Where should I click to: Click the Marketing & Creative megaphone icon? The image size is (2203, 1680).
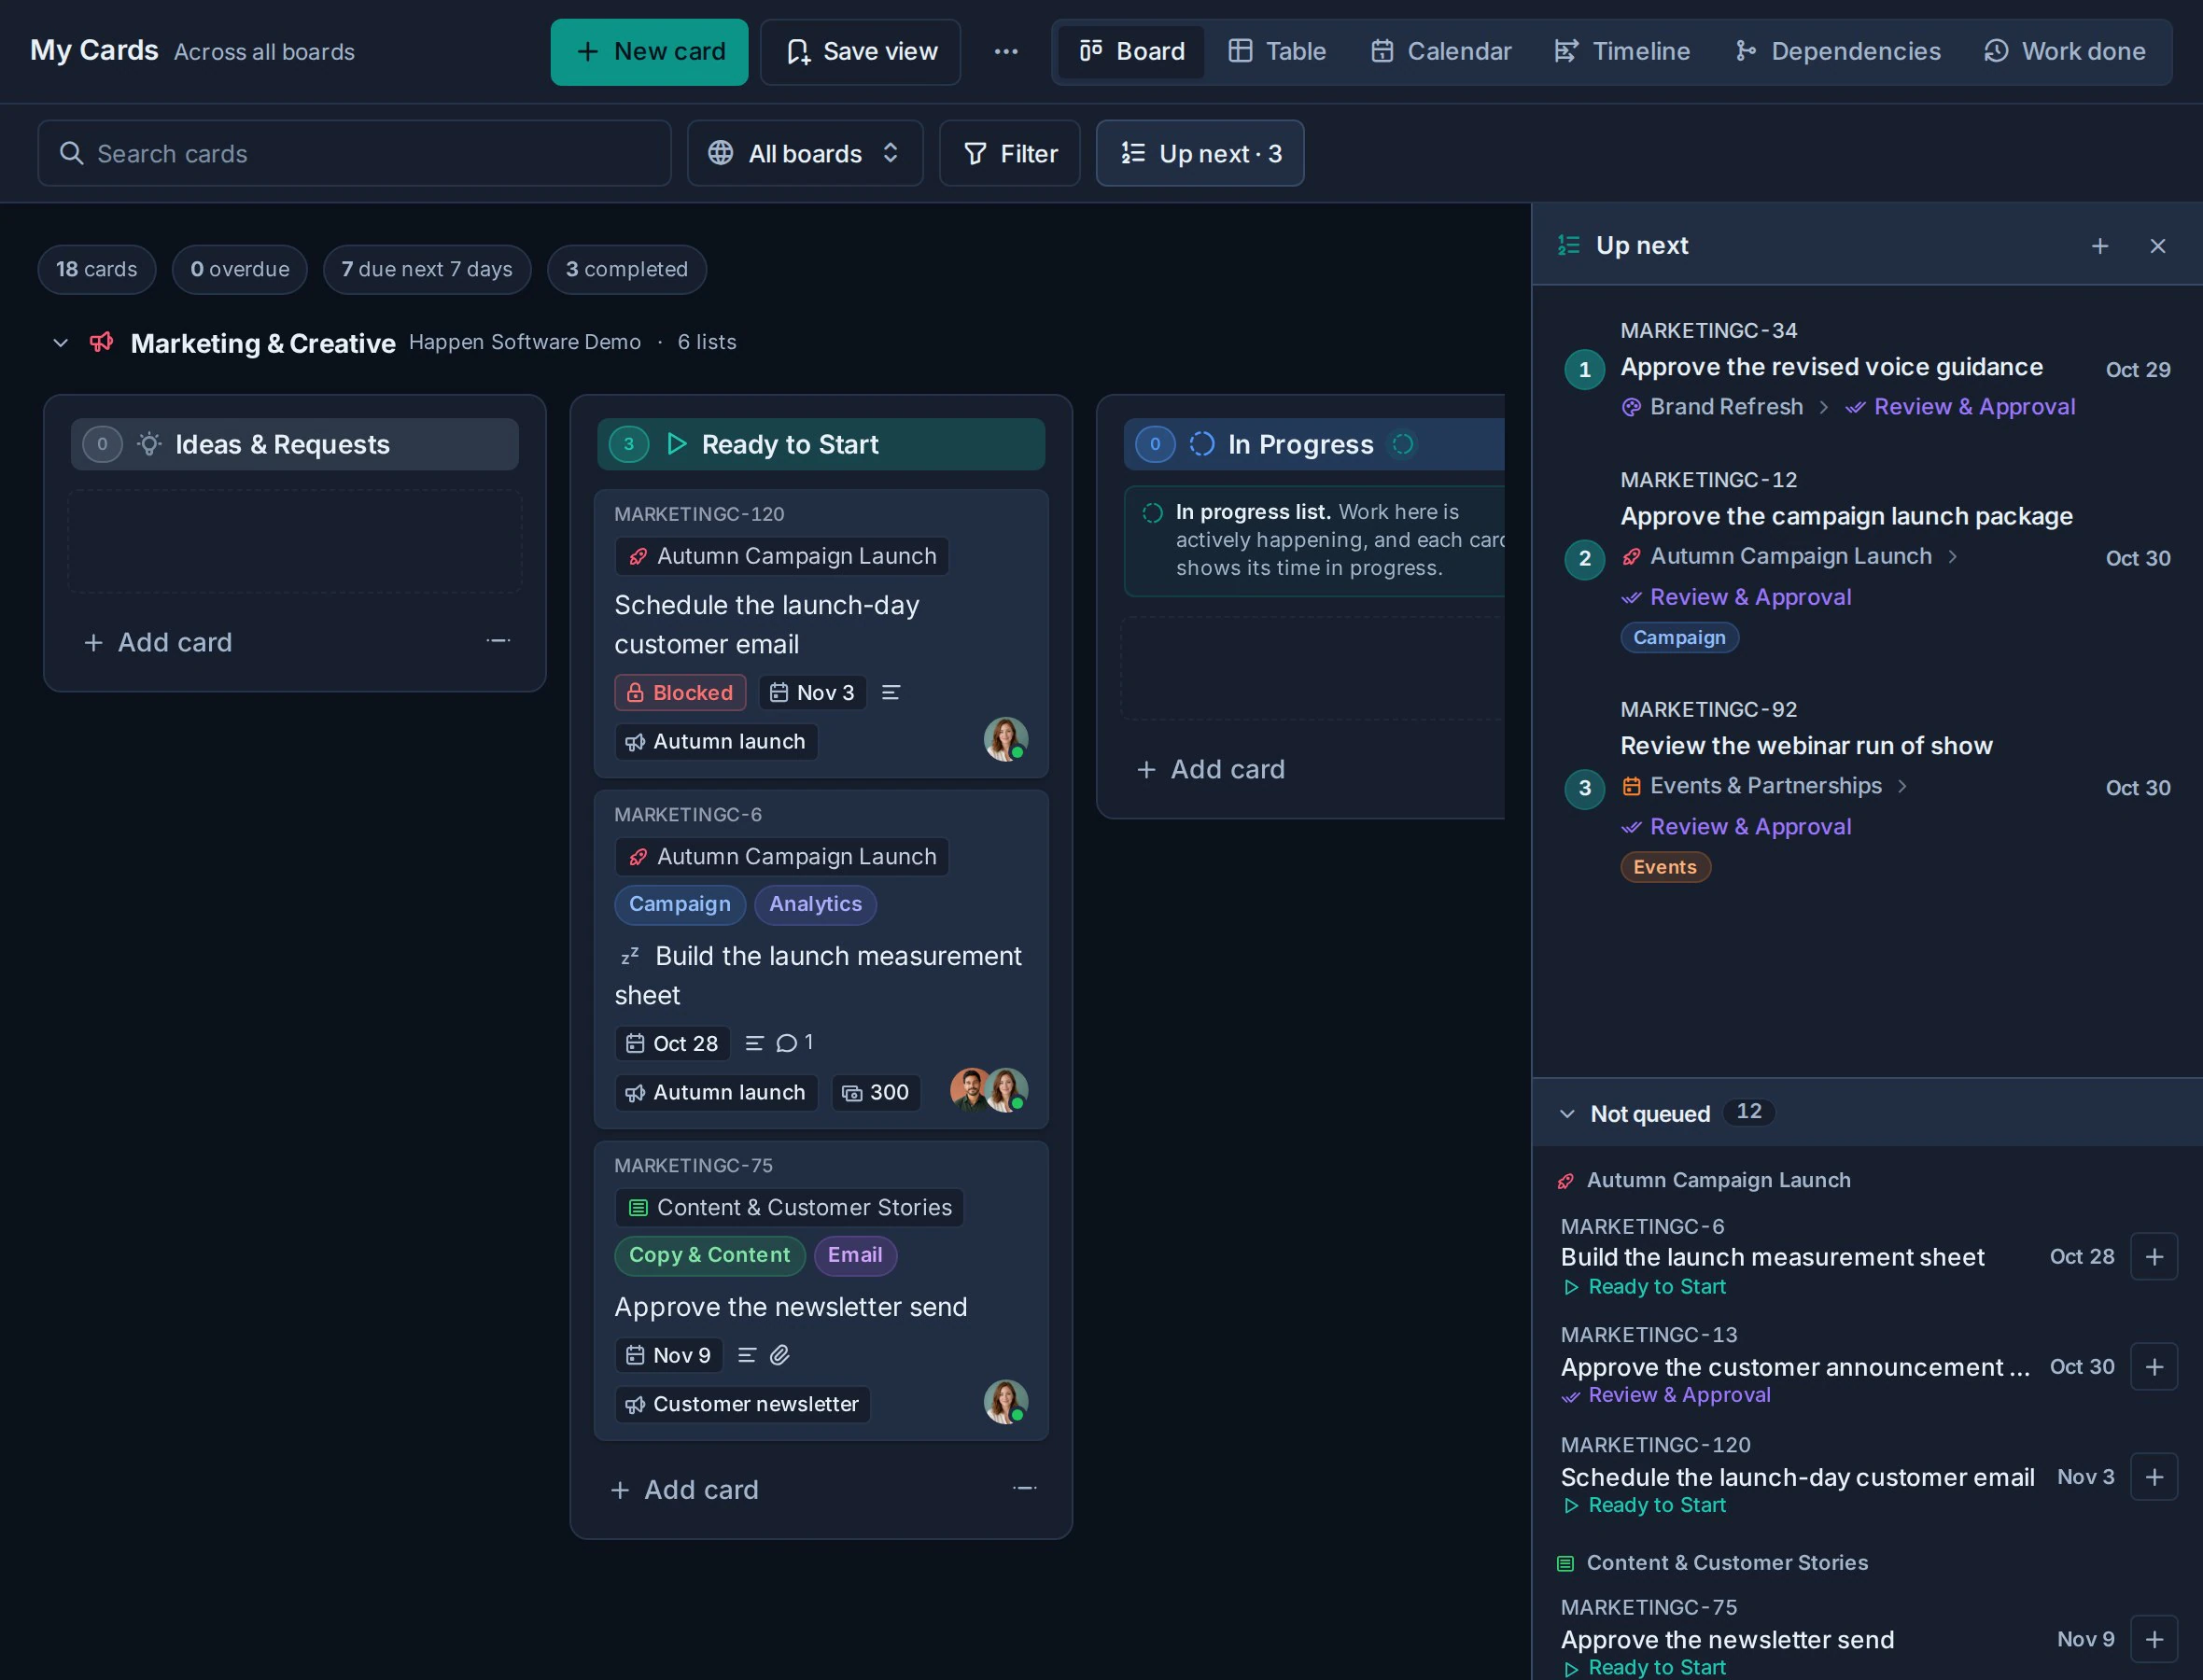click(x=101, y=343)
